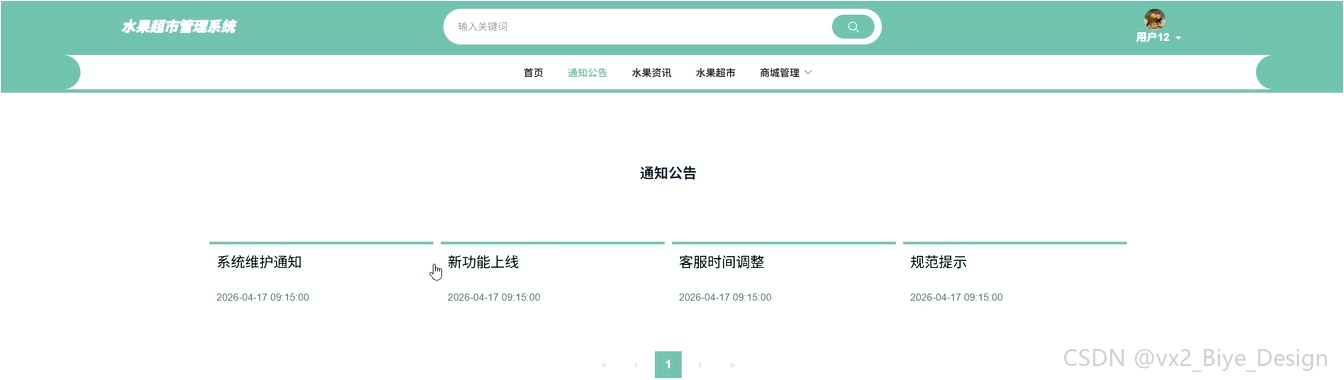
Task: Jump to first page double-arrow
Action: click(604, 365)
